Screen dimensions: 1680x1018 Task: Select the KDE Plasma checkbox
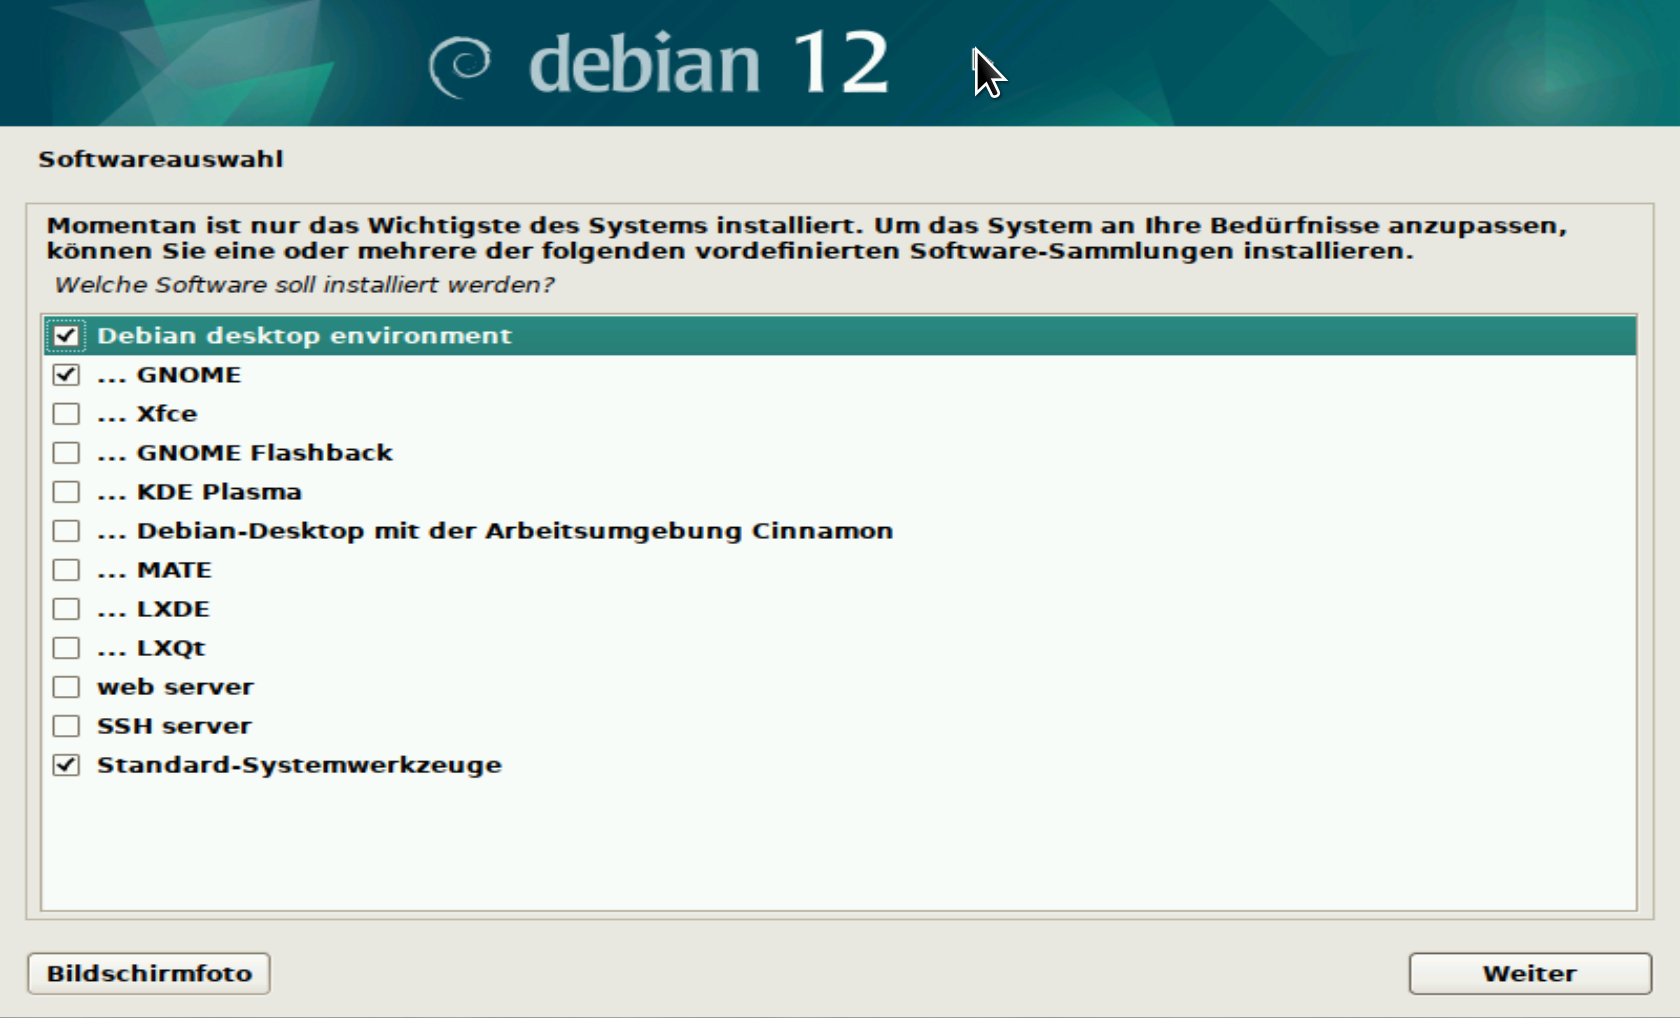[x=66, y=492]
